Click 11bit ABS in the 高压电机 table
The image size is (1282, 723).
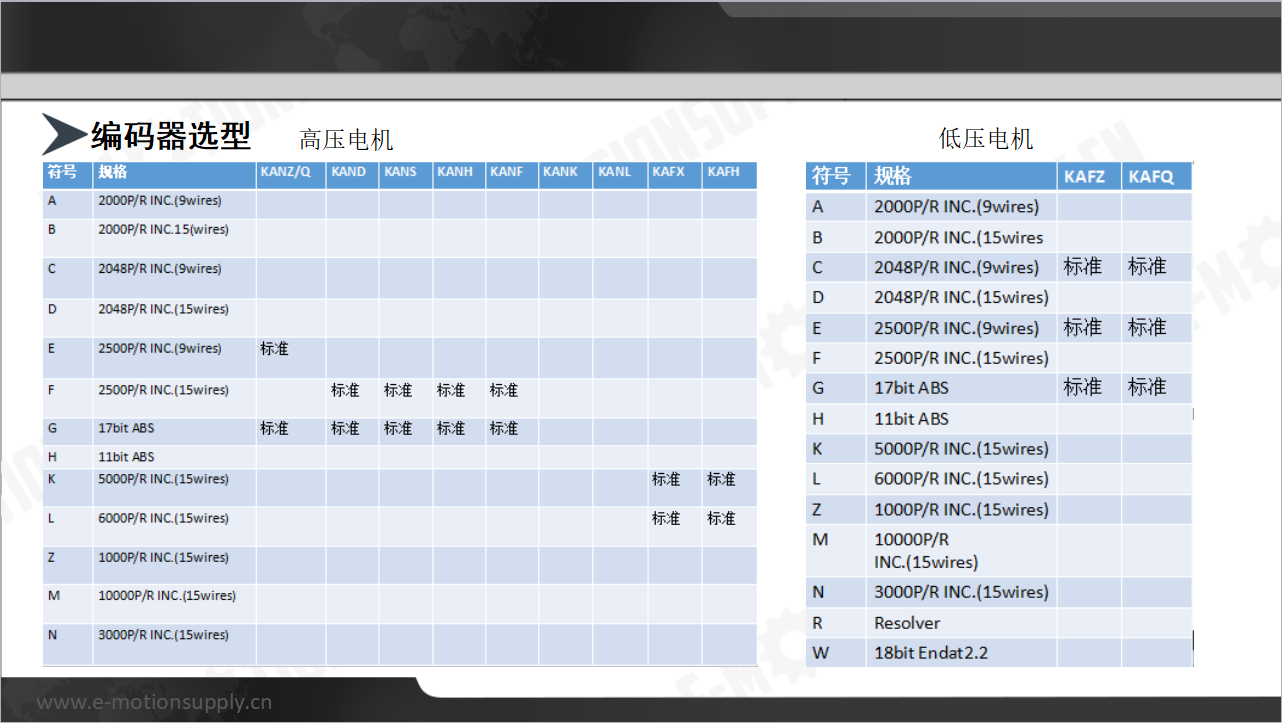click(x=126, y=457)
